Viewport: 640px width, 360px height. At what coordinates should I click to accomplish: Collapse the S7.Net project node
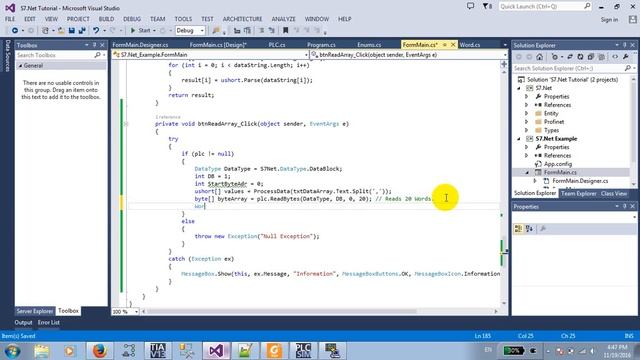[519, 88]
